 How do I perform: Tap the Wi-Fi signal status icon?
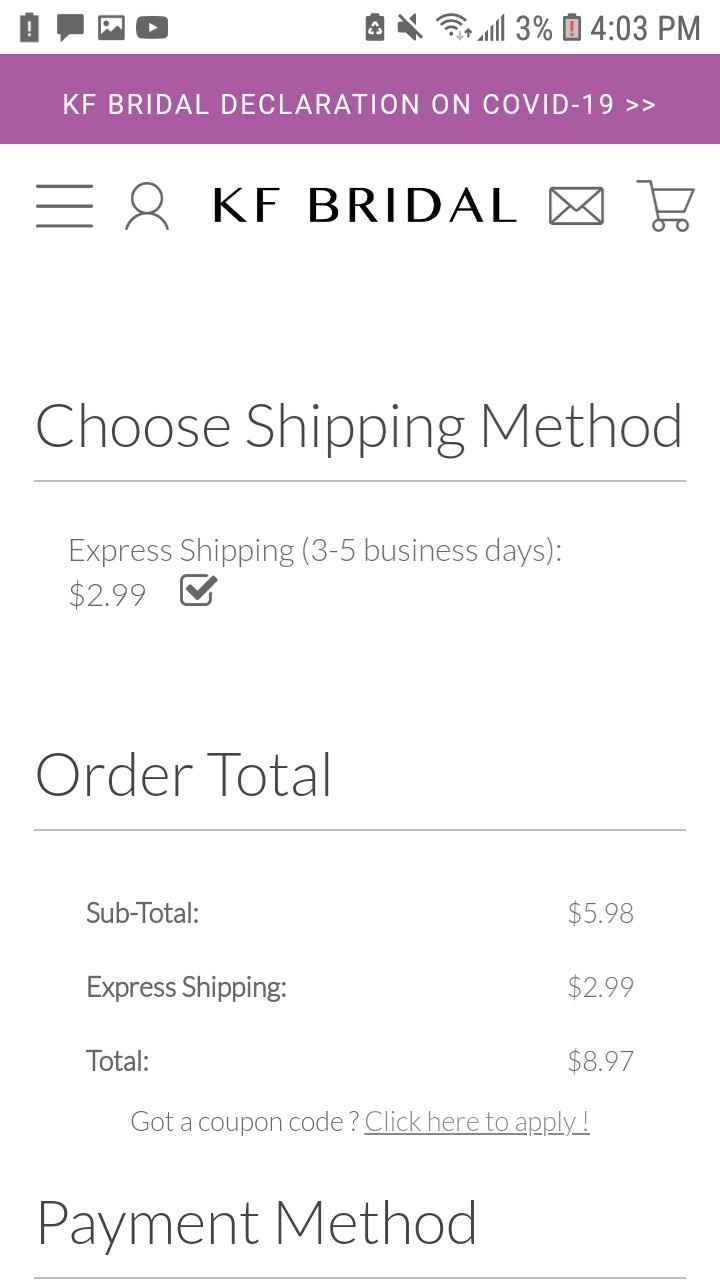tap(453, 27)
